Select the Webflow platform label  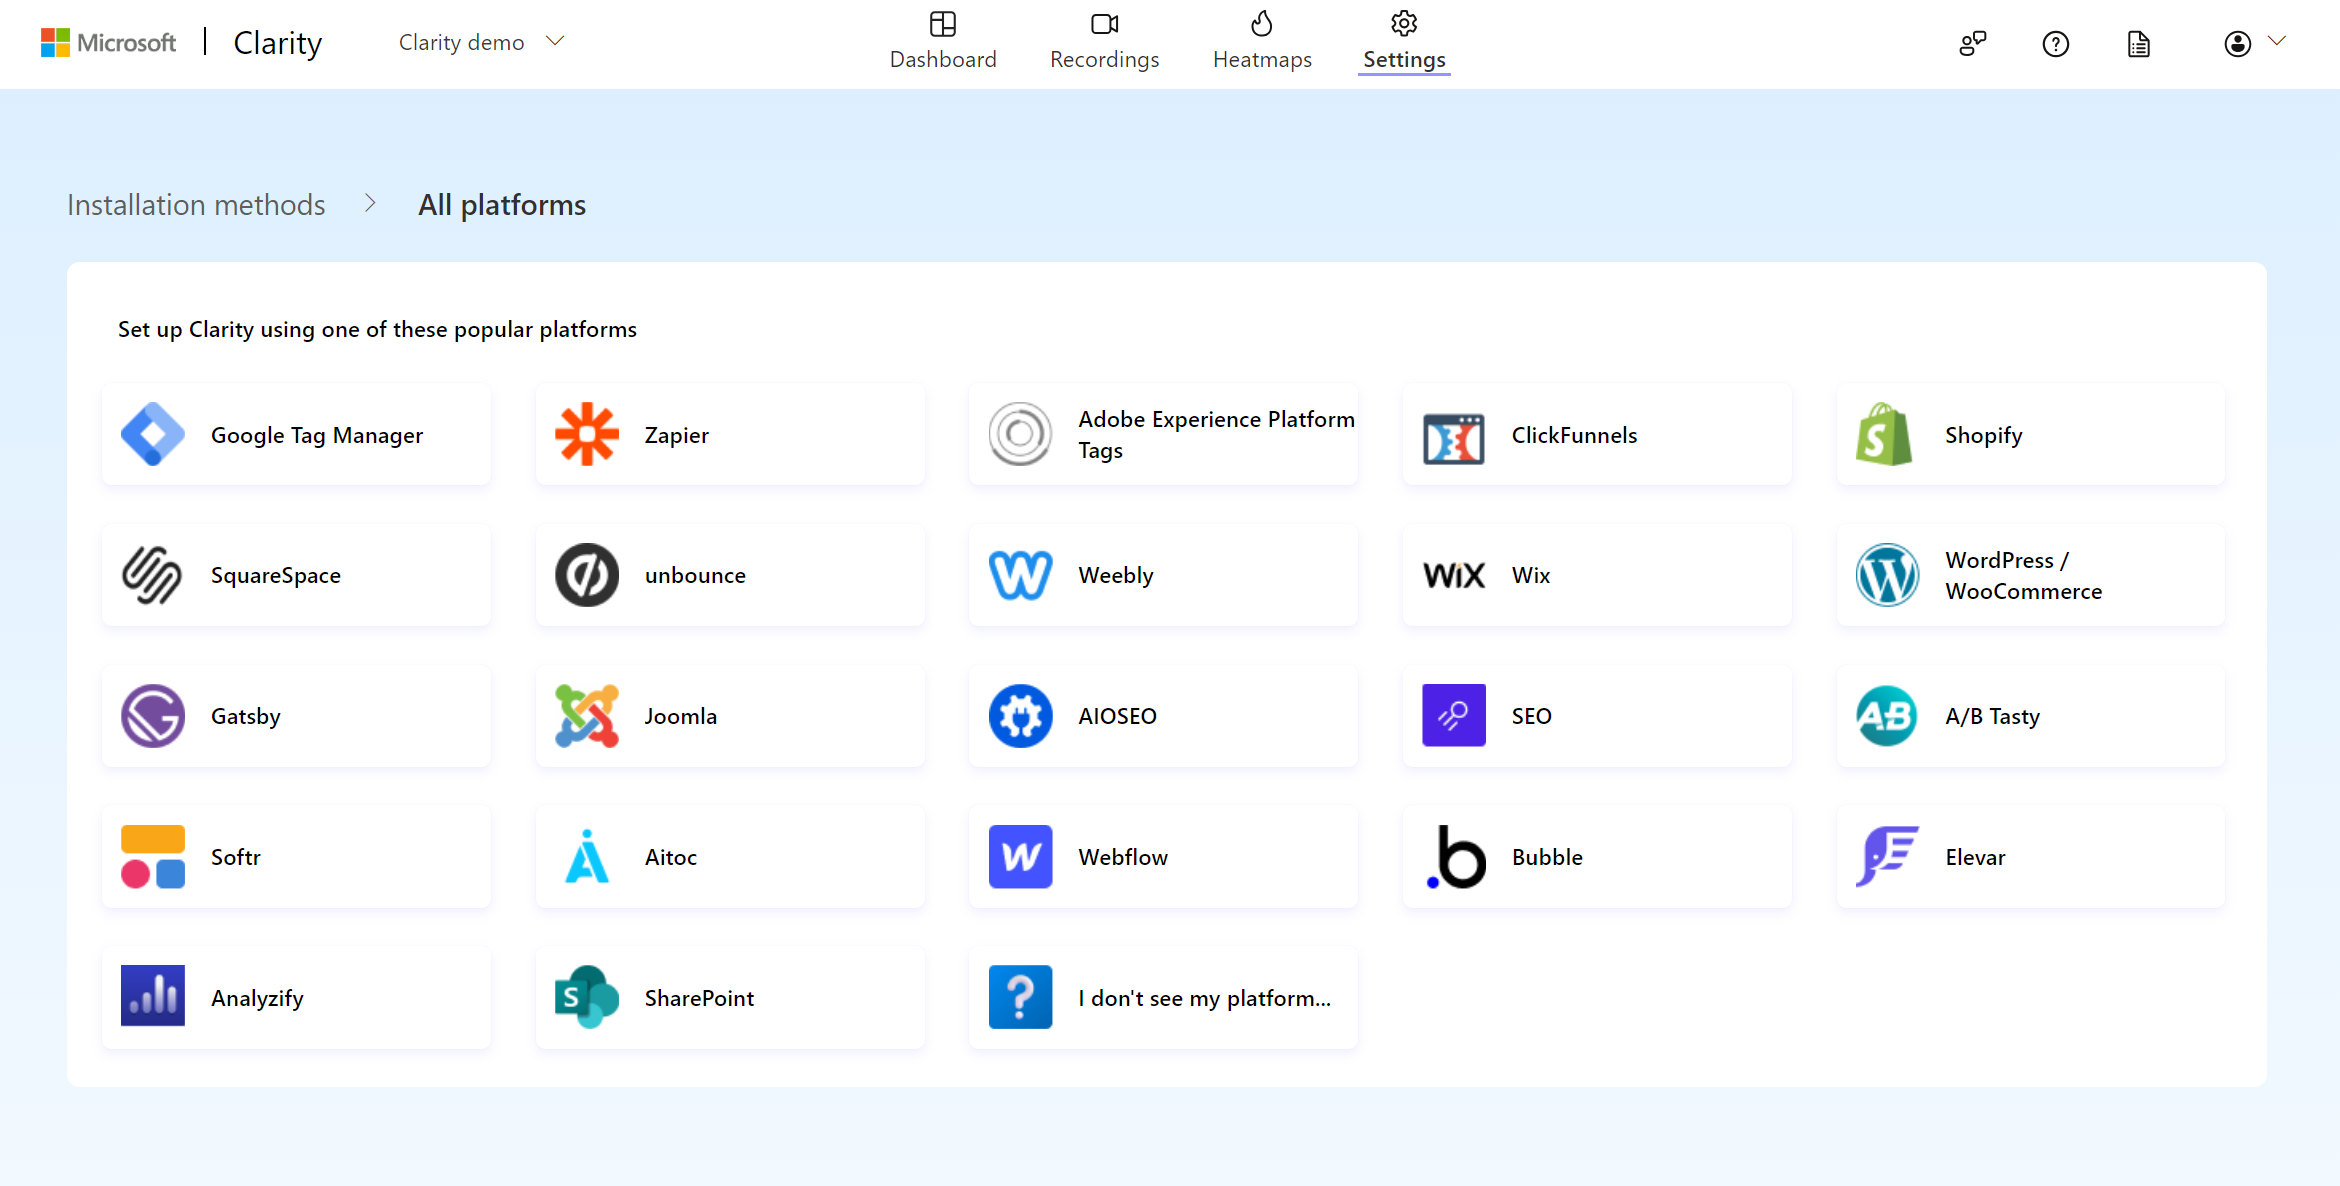1123,857
